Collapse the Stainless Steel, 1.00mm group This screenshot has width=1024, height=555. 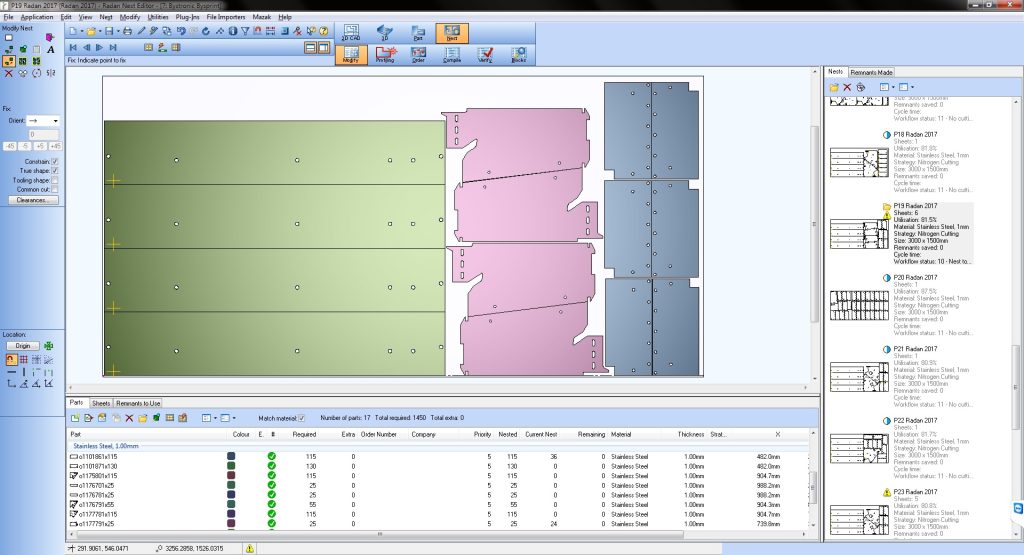pos(105,446)
